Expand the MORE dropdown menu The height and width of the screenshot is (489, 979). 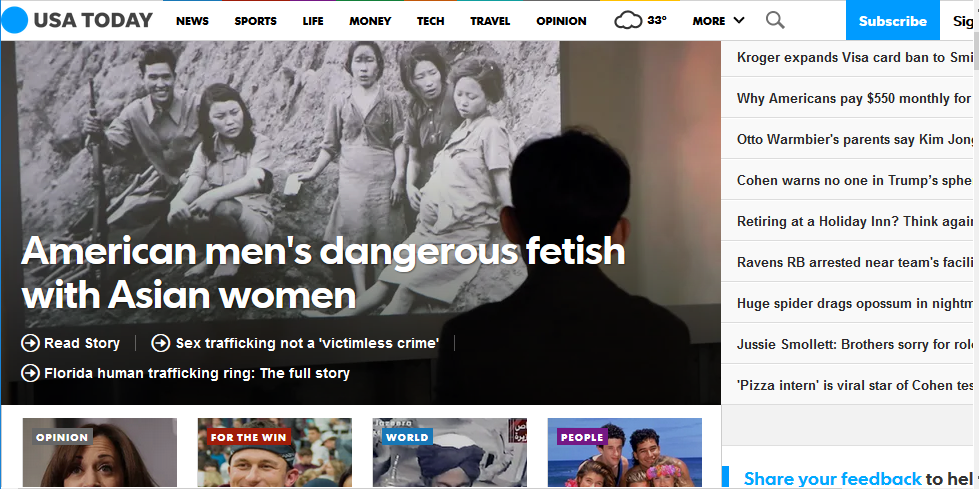[x=718, y=21]
